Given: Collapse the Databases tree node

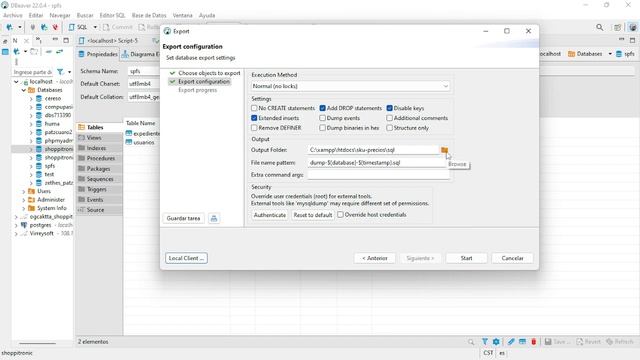Looking at the screenshot, I should coord(24,90).
